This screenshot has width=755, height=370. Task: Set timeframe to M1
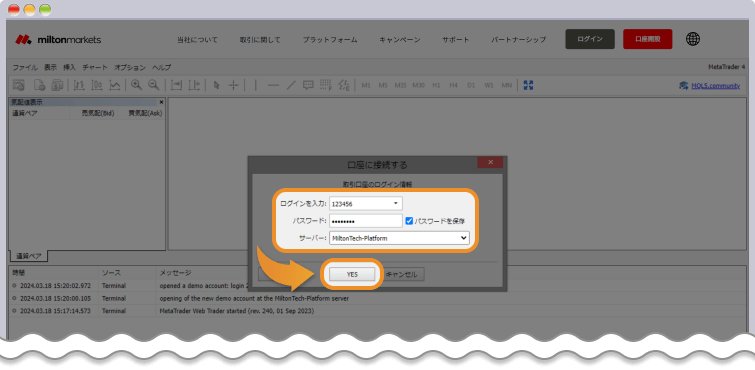tap(366, 85)
